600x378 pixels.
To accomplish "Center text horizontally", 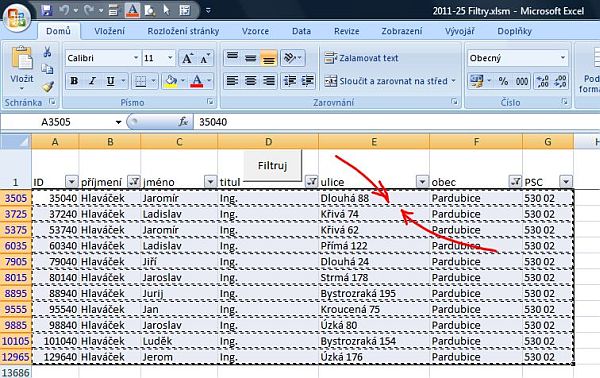I will click(251, 81).
